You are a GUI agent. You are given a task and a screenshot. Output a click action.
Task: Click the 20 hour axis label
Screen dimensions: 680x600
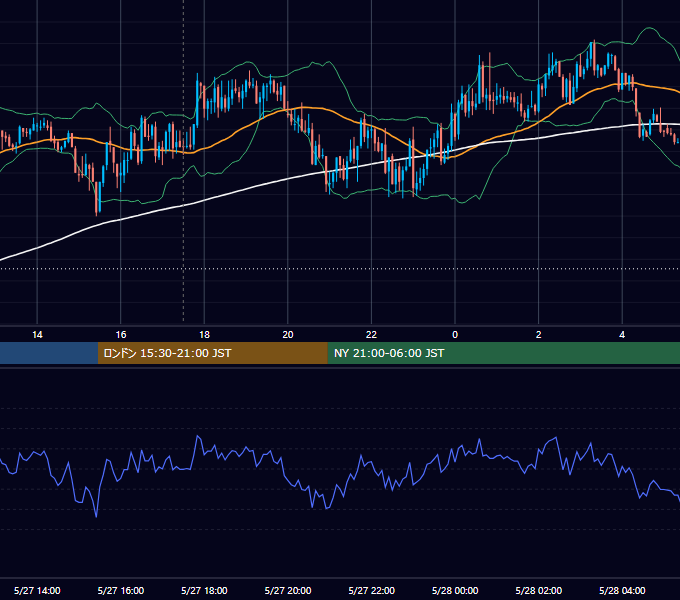[288, 335]
